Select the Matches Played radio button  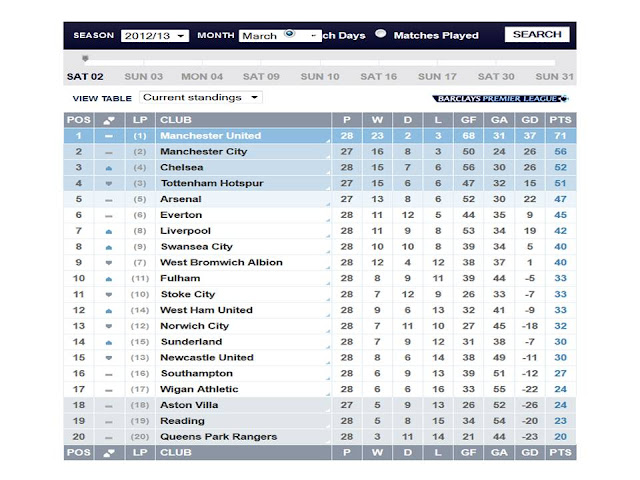pos(381,34)
